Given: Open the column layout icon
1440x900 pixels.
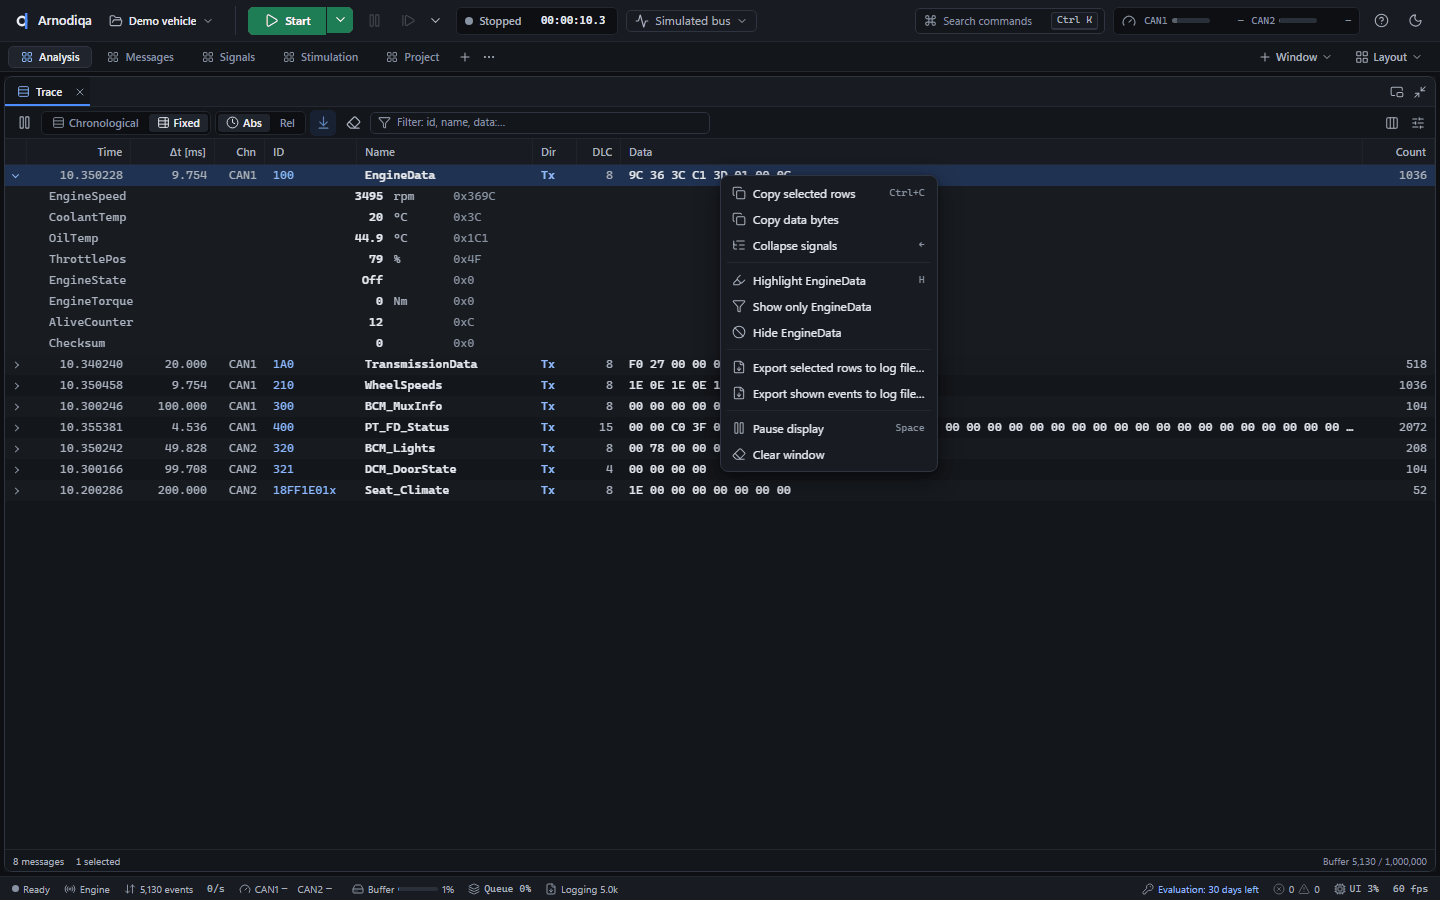Looking at the screenshot, I should pyautogui.click(x=1392, y=123).
